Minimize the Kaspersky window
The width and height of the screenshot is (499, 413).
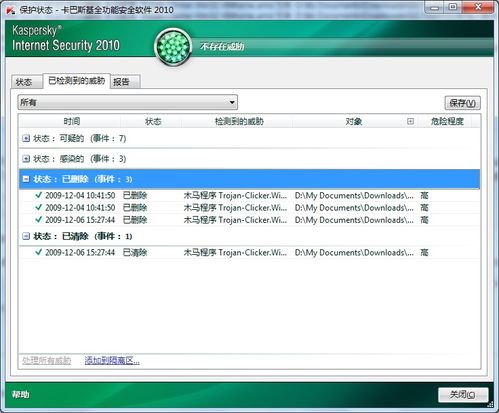pos(434,7)
